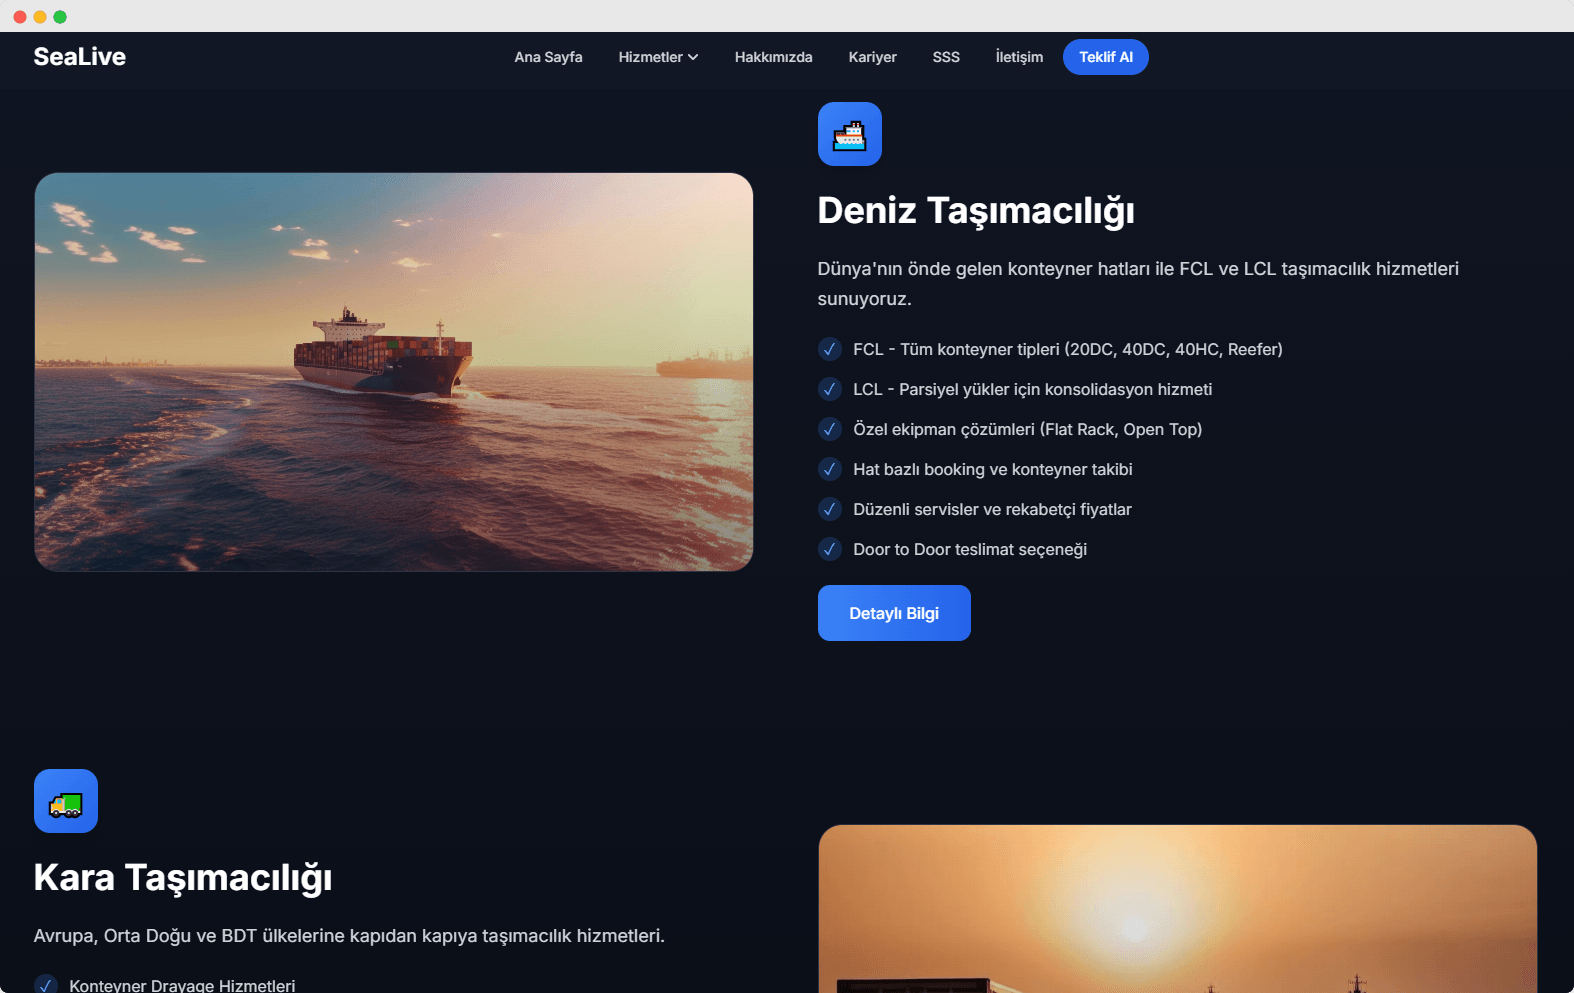Close the window with red button
Image resolution: width=1574 pixels, height=993 pixels.
pos(20,17)
